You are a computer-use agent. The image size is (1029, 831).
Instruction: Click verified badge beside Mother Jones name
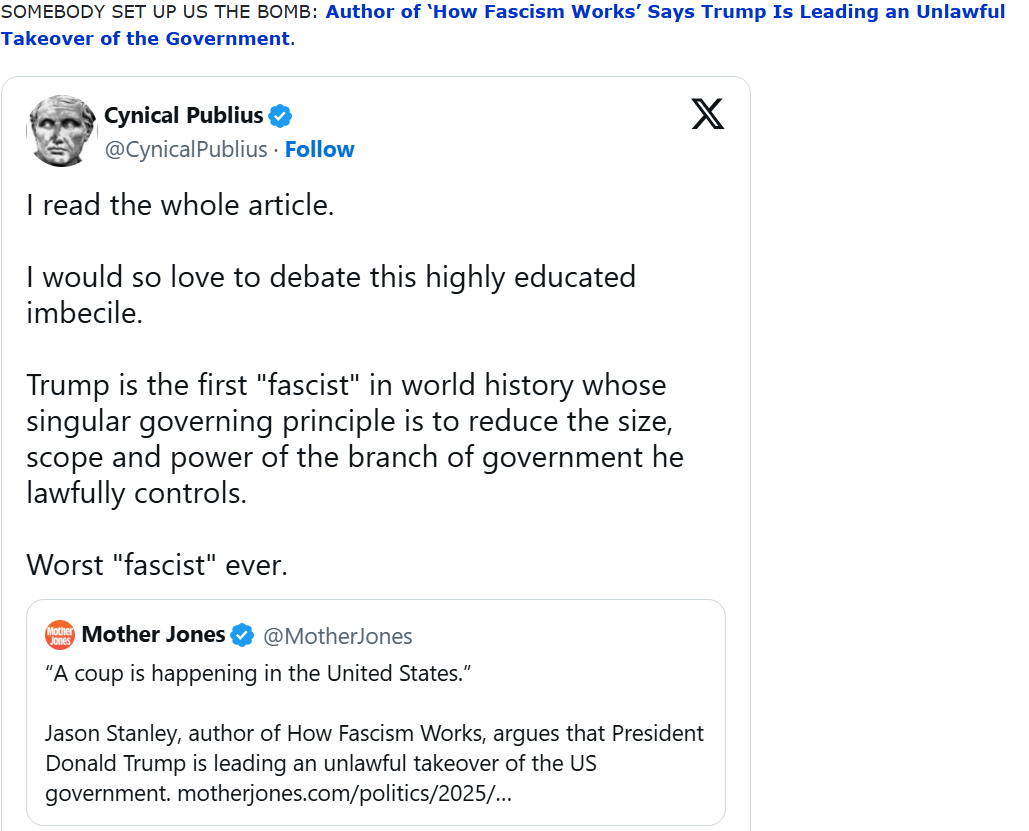242,635
